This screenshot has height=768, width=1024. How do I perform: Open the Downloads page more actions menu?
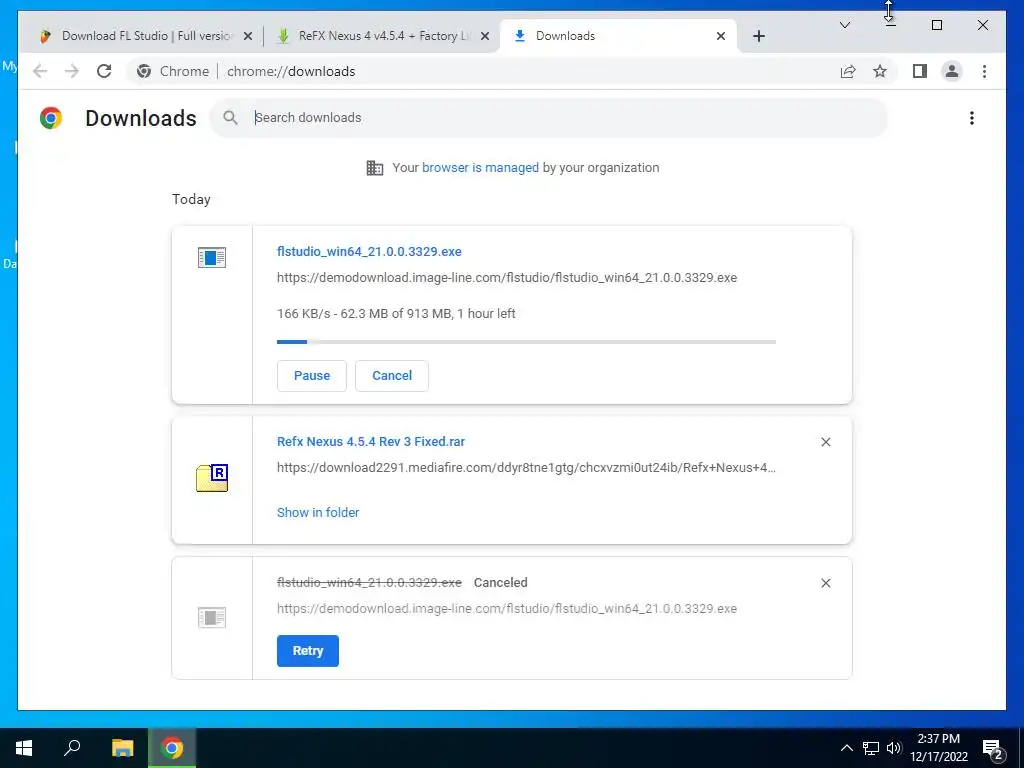pyautogui.click(x=972, y=118)
